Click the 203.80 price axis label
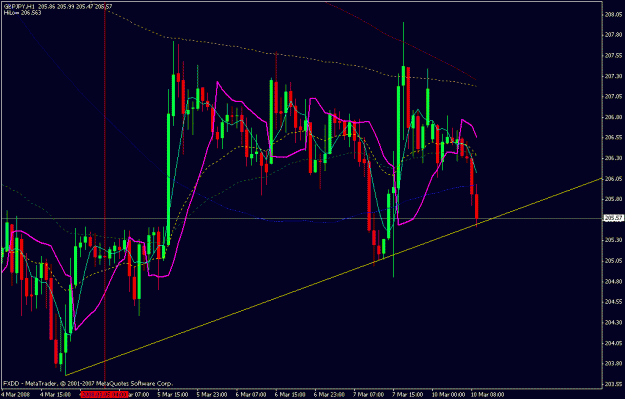Image resolution: width=625 pixels, height=399 pixels. point(613,364)
